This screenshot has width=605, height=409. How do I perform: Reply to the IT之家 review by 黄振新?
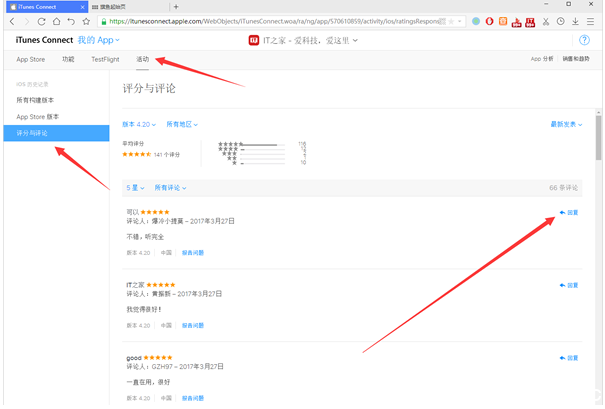coord(569,286)
